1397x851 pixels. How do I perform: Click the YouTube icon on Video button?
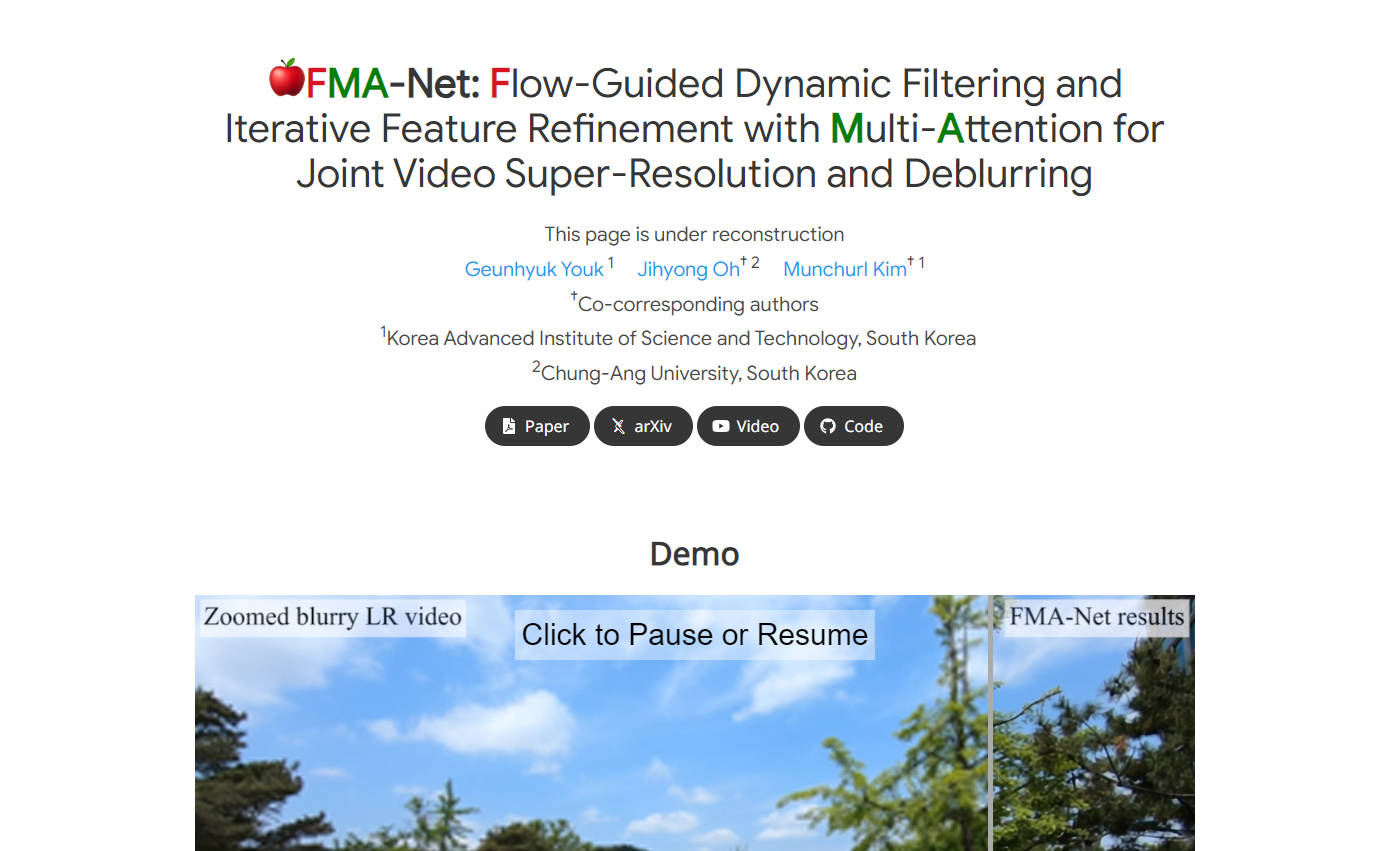pyautogui.click(x=720, y=426)
